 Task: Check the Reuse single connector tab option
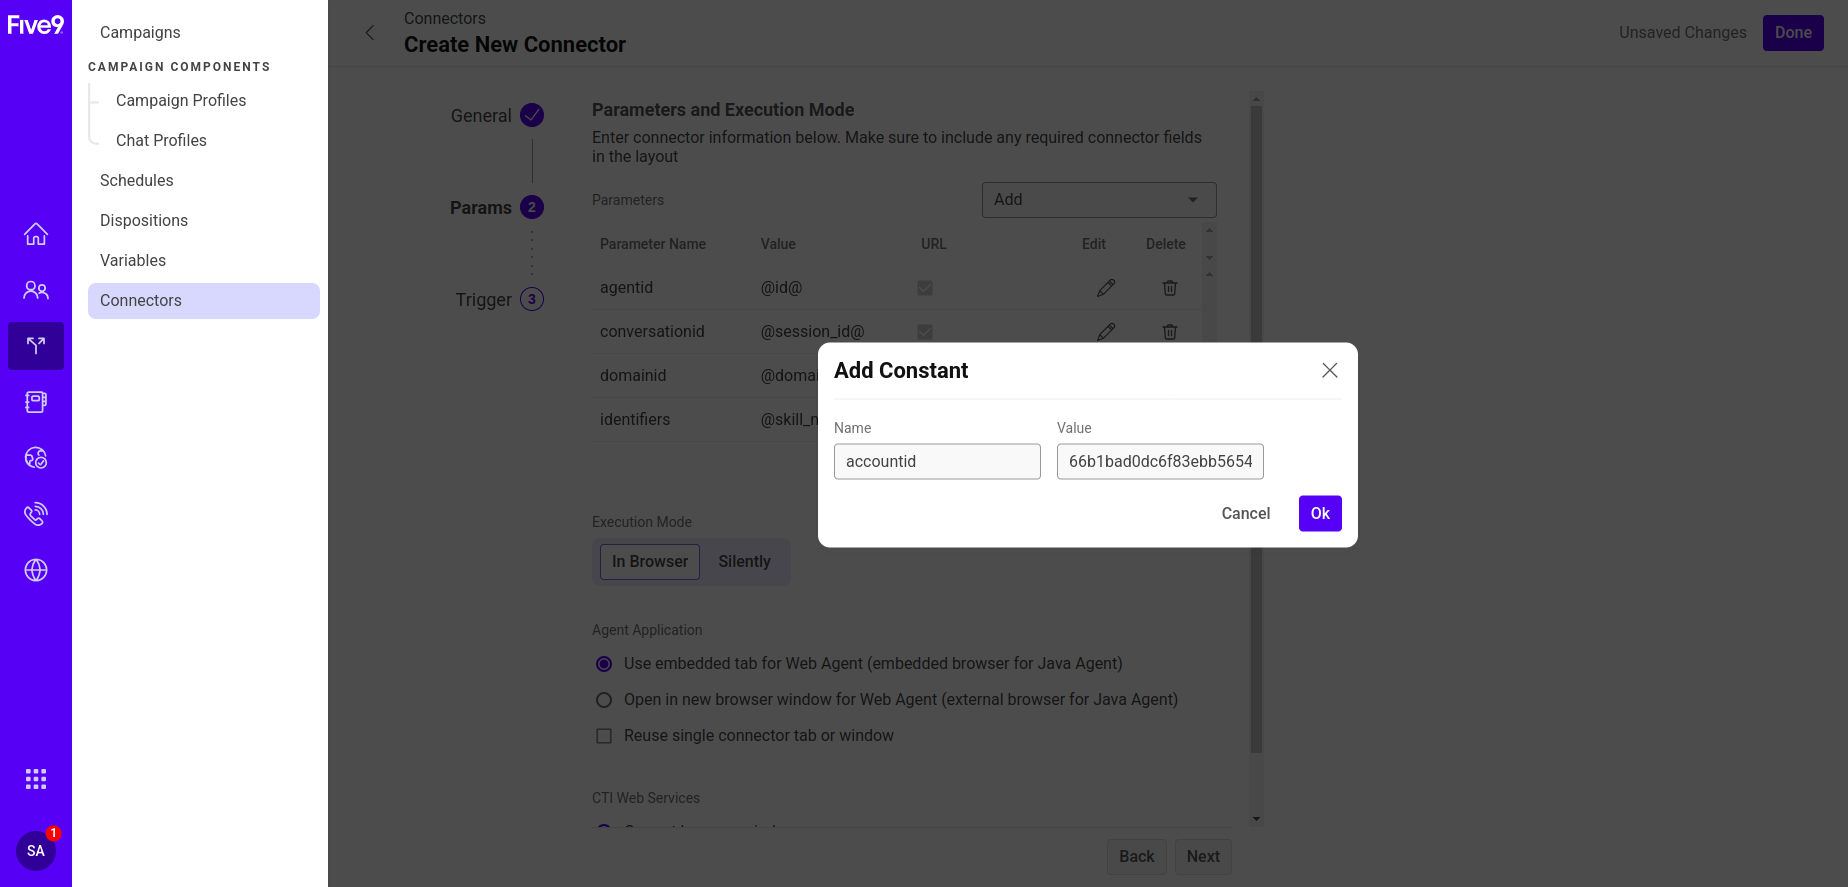coord(603,735)
